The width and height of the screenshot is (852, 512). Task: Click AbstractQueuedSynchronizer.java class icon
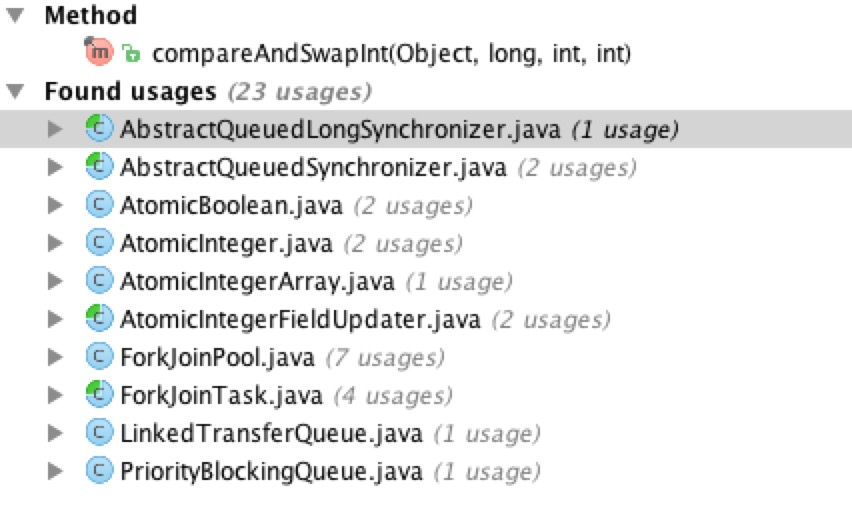[x=98, y=167]
